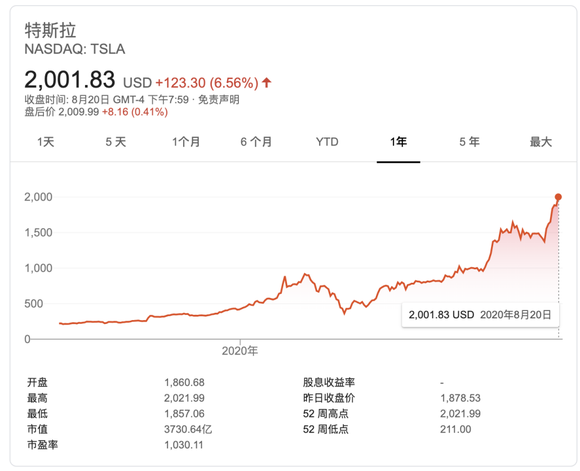Select the YTD tab

coord(327,142)
